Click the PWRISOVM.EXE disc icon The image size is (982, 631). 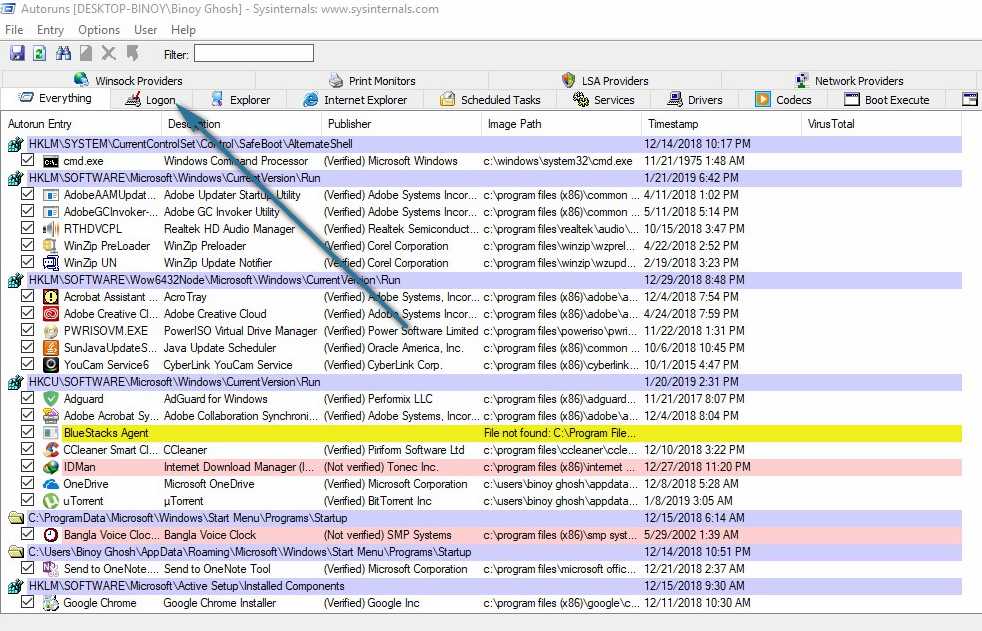[x=51, y=331]
